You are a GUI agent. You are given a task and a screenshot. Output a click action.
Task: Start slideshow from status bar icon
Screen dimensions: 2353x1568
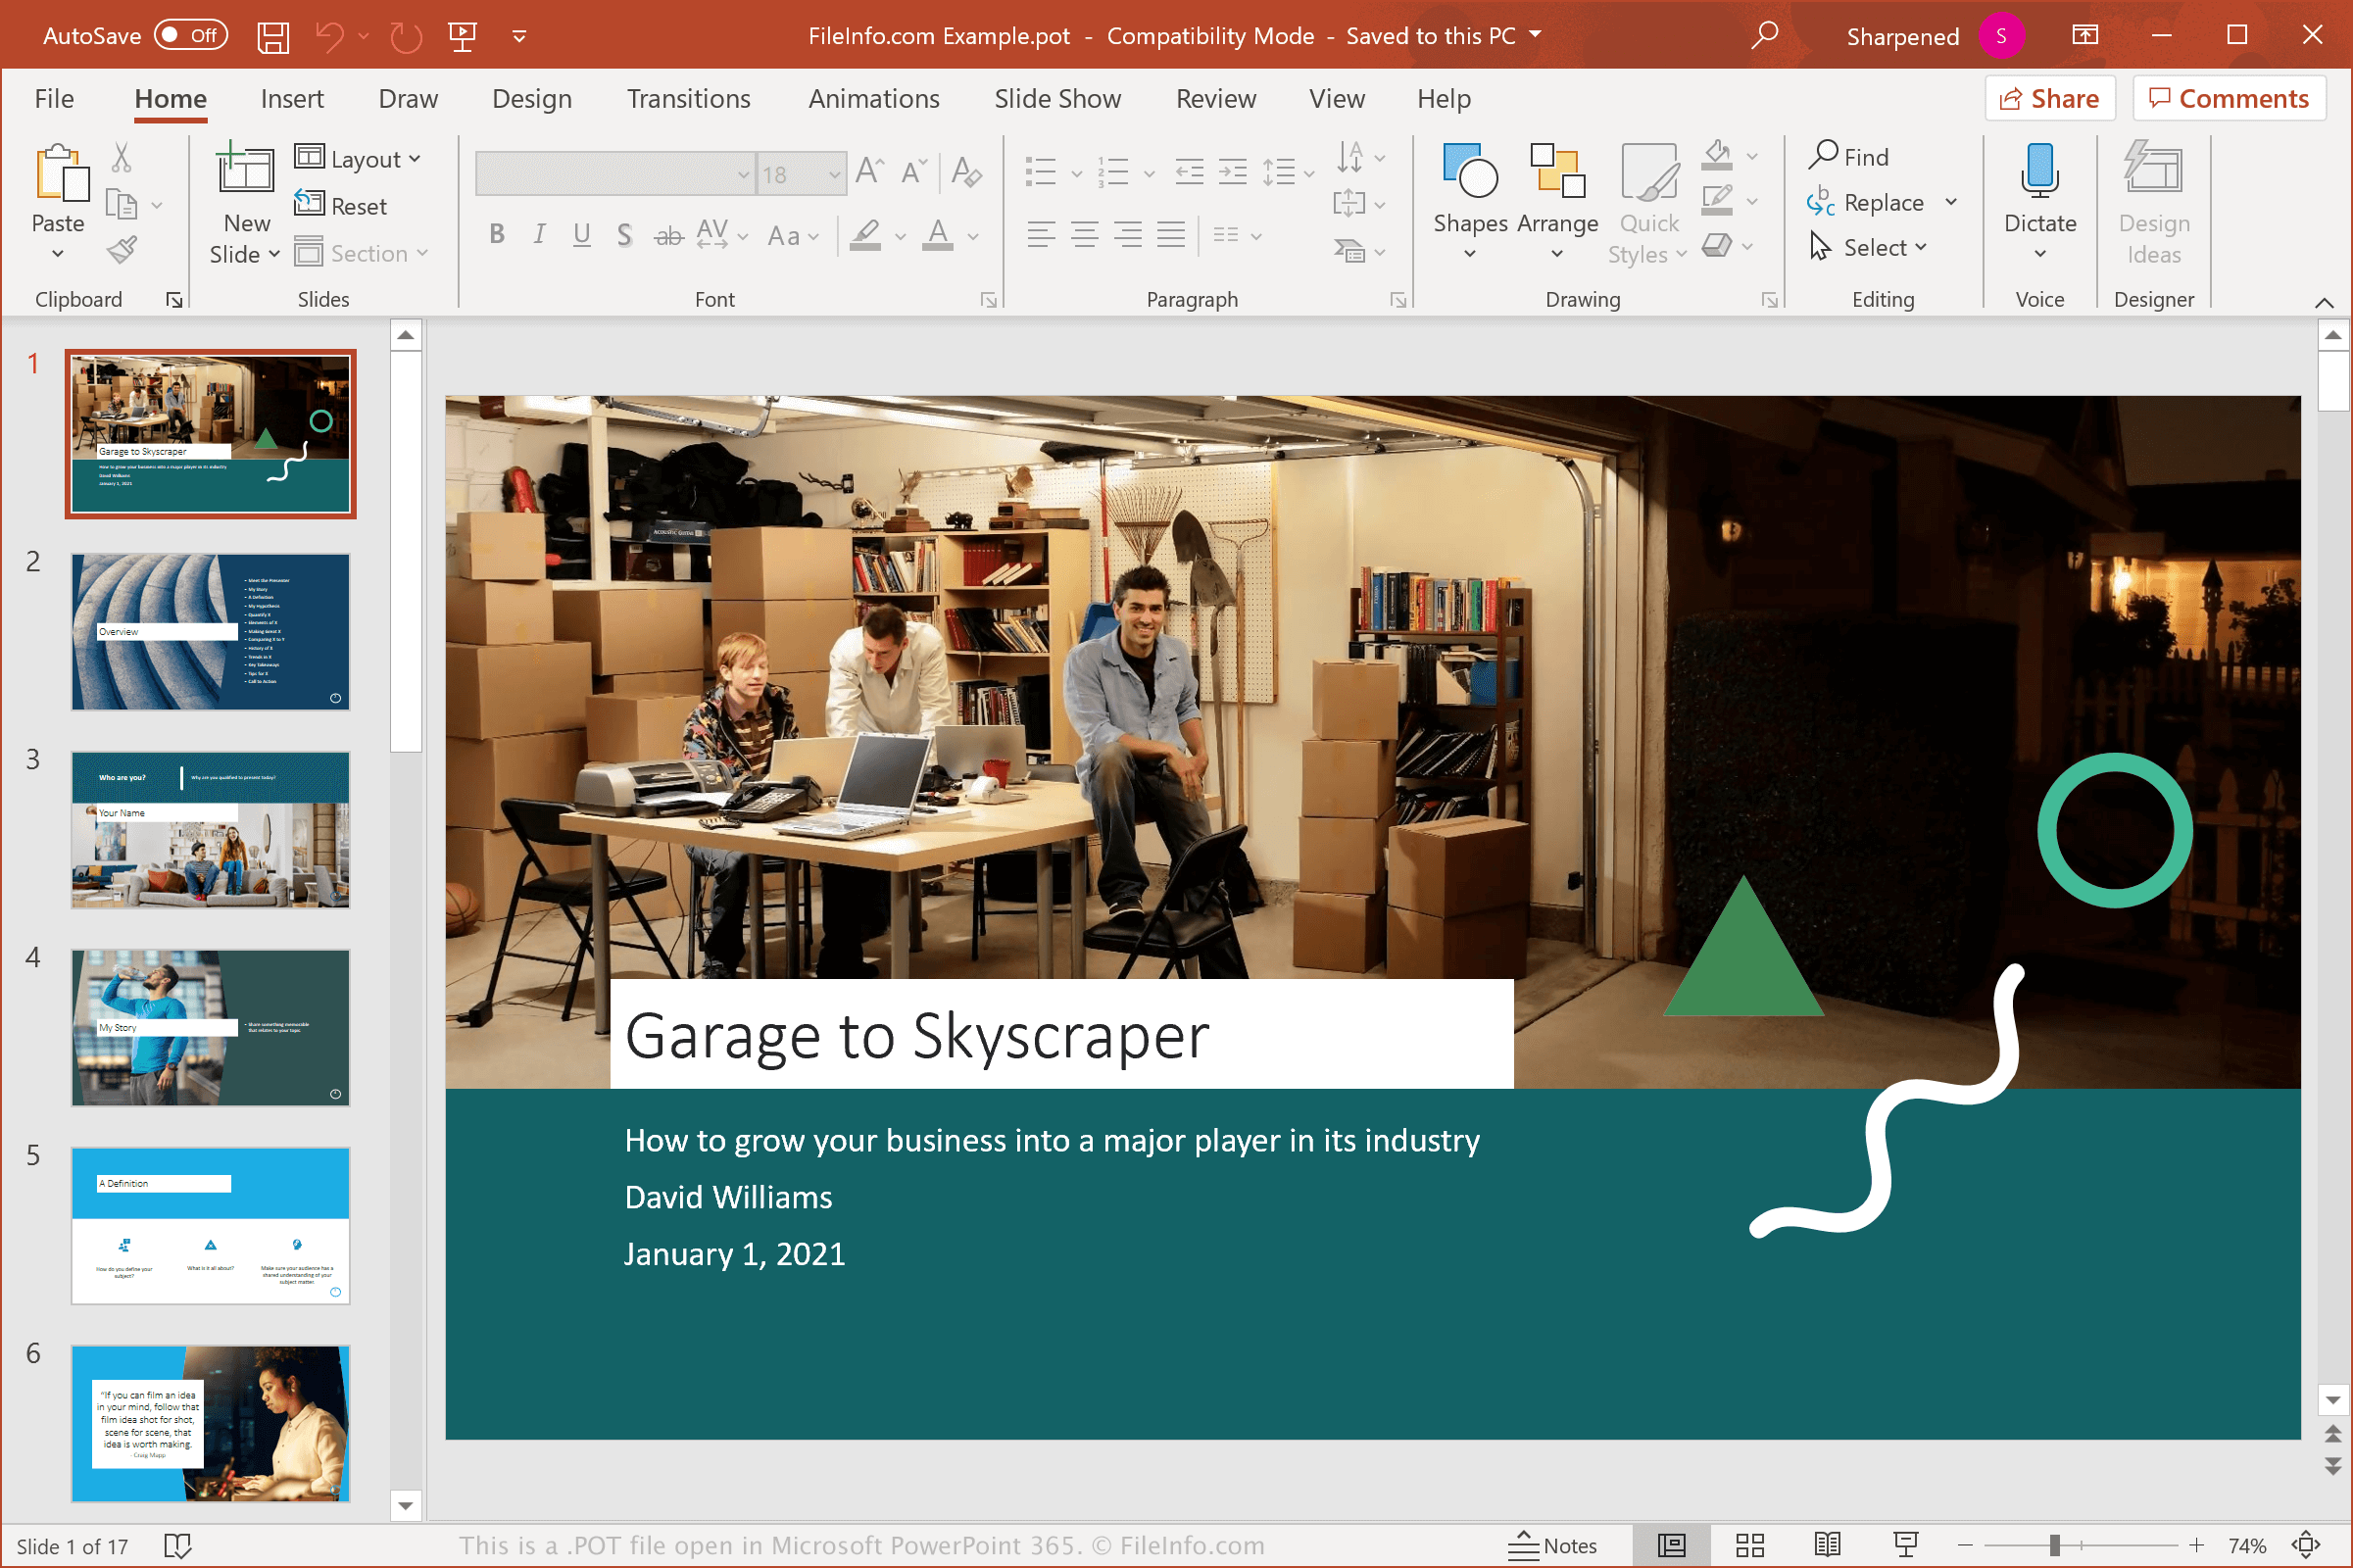1906,1545
